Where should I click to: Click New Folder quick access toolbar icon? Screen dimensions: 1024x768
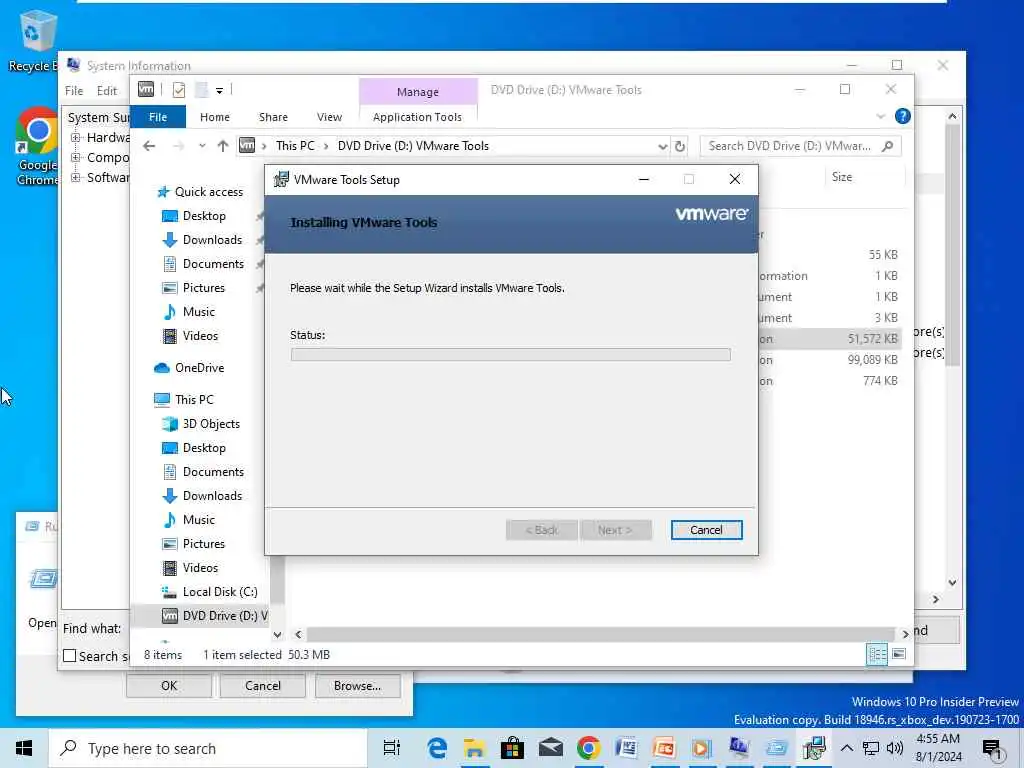point(201,89)
